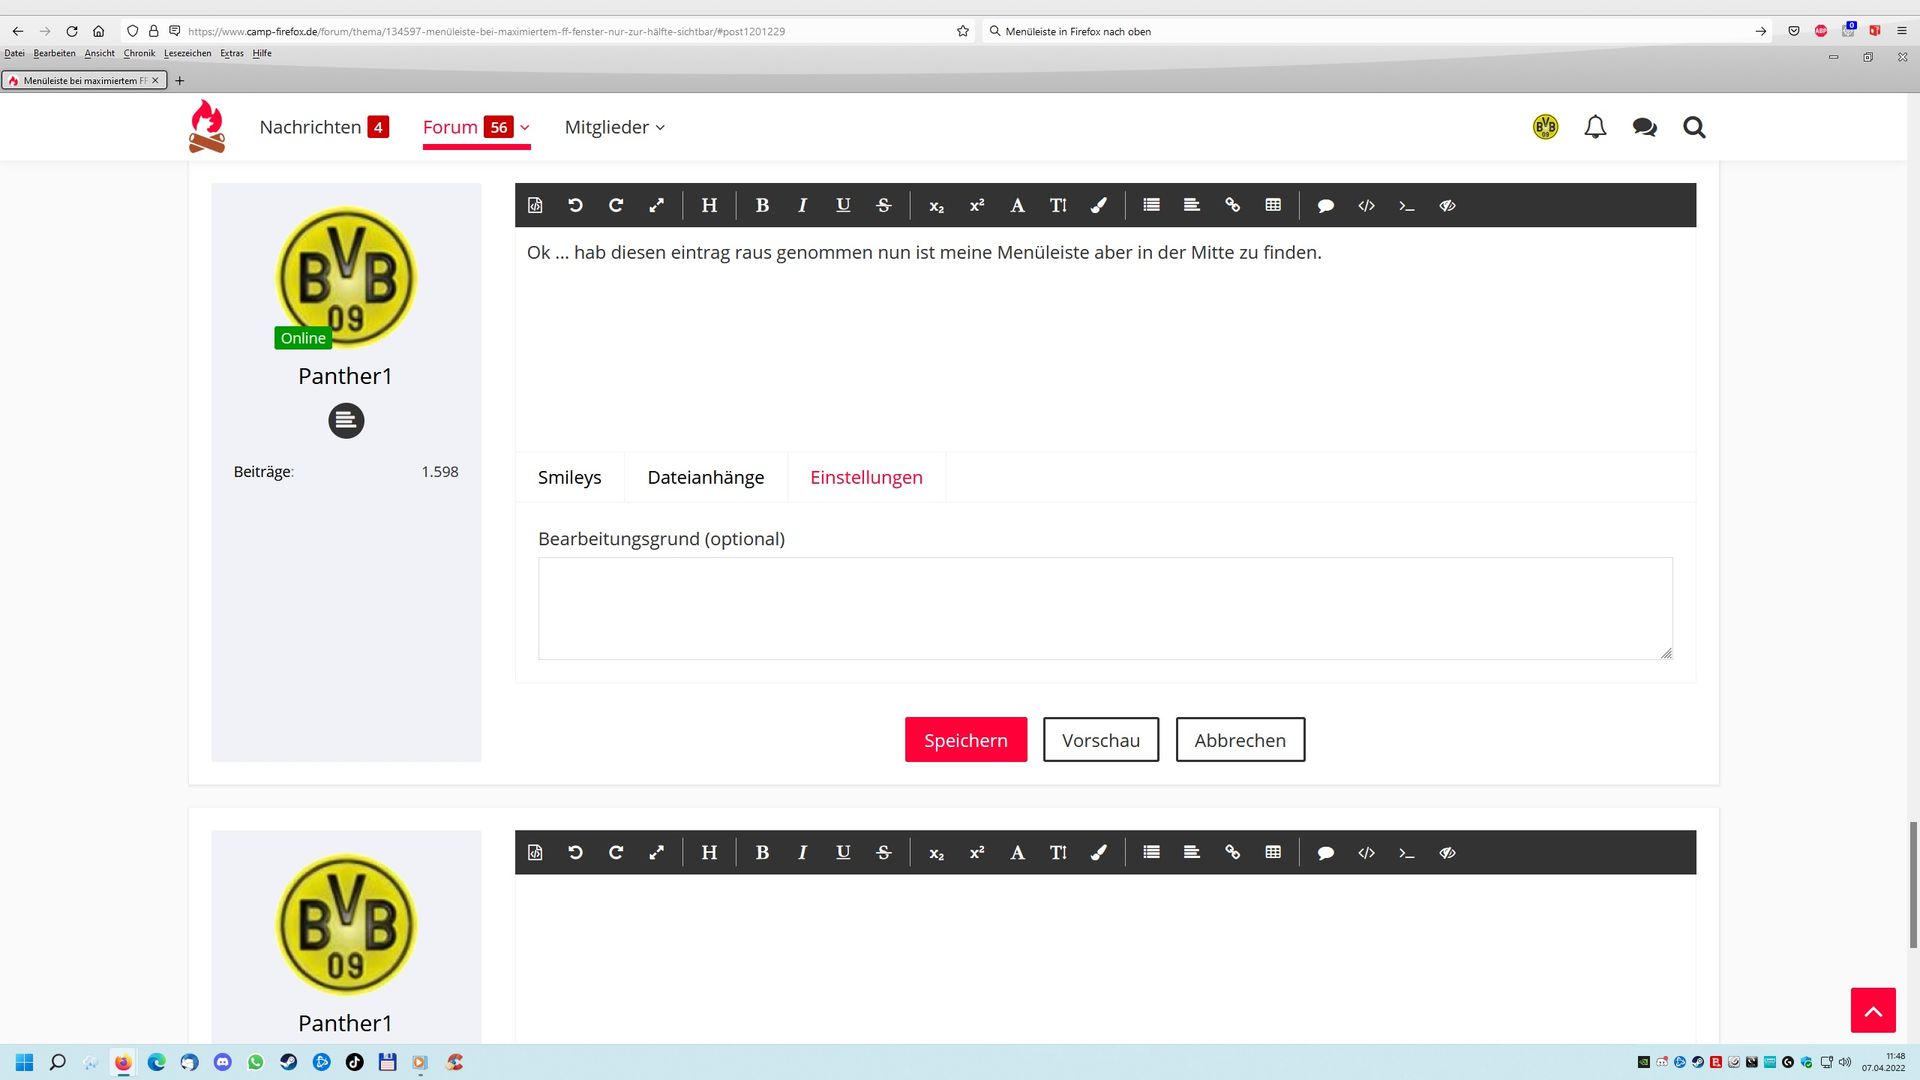Toggle bold in upper editor toolbar
Screen dimensions: 1920x1080
pos(762,205)
